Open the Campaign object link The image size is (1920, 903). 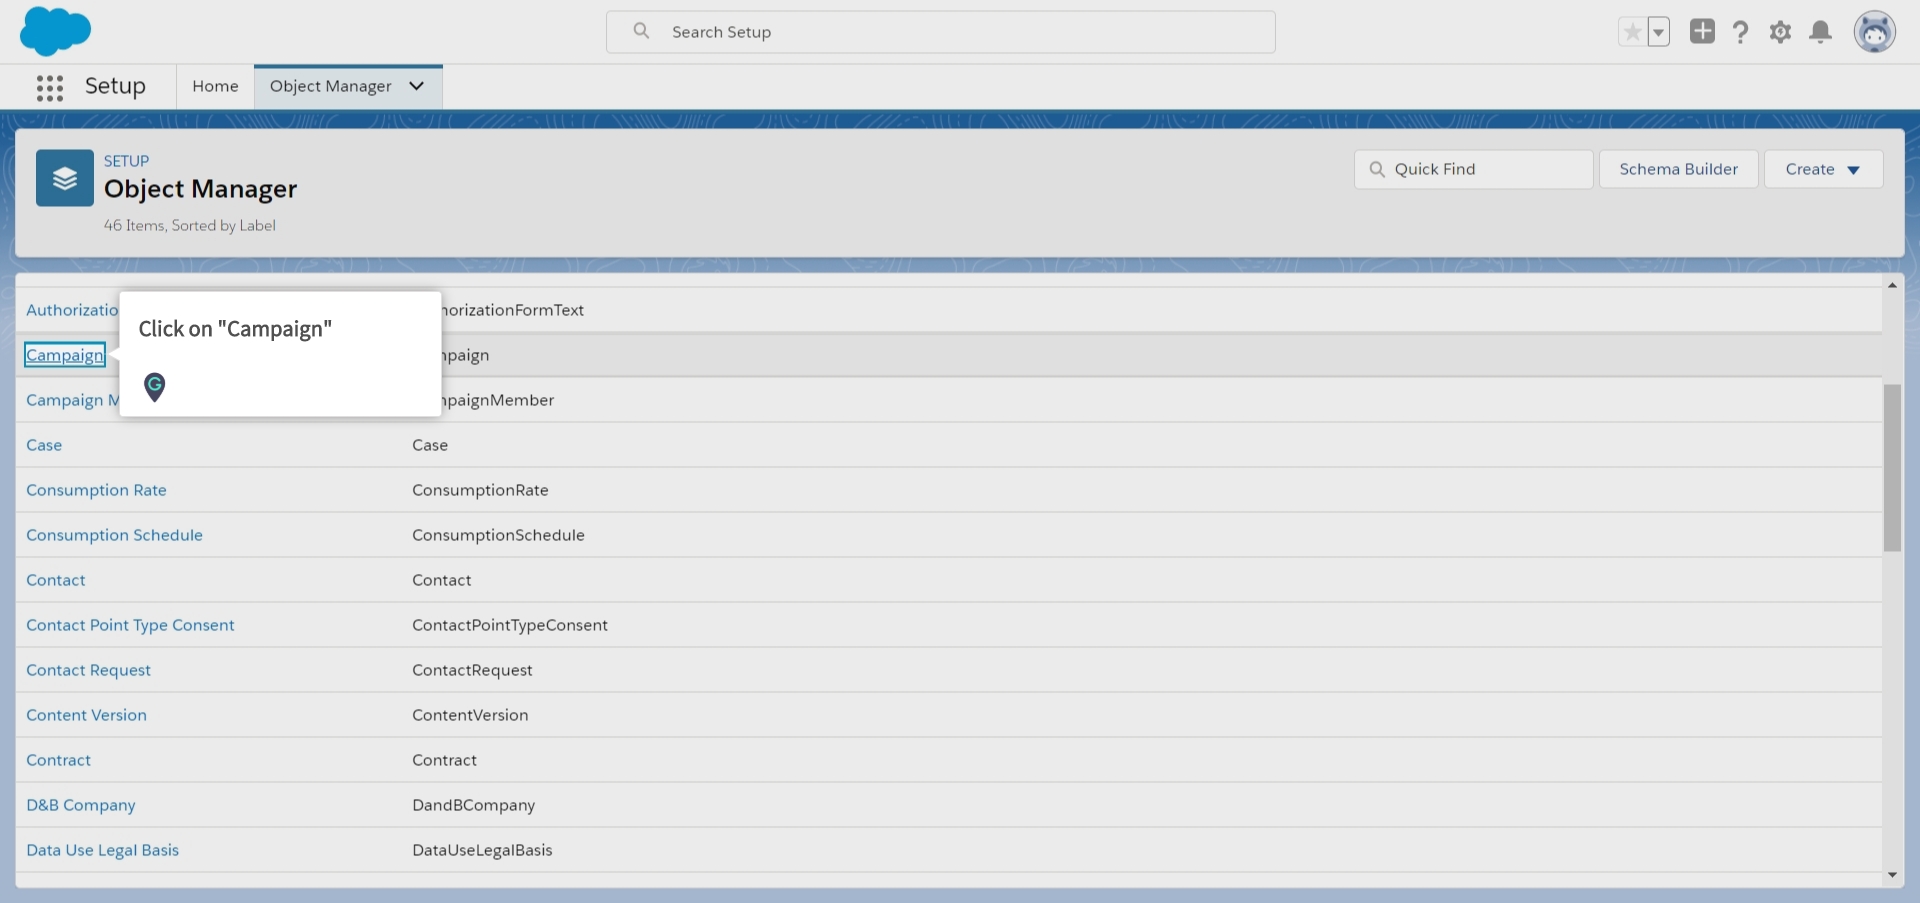[x=65, y=355]
